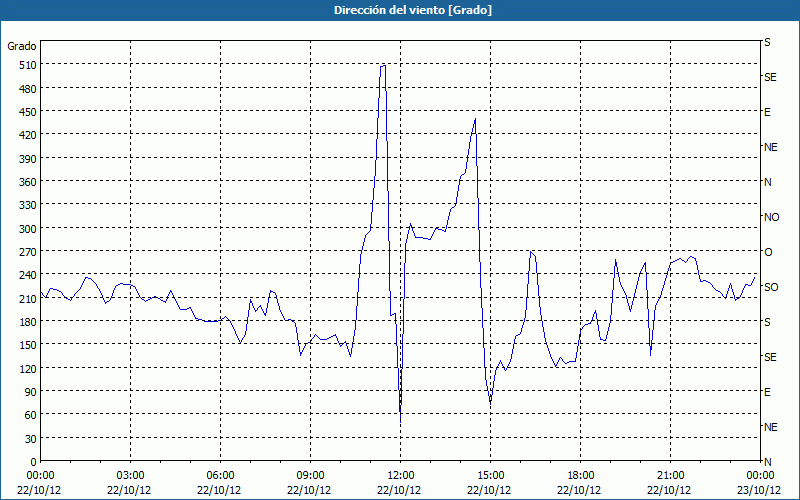Select the 300 value on the degree axis

tap(28, 229)
